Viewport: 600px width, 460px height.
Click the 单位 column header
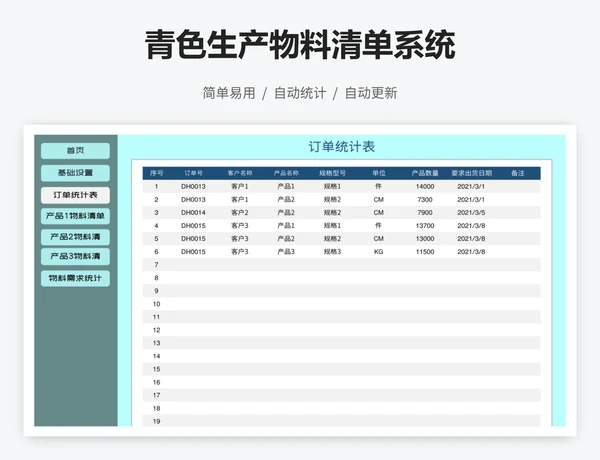coord(379,173)
